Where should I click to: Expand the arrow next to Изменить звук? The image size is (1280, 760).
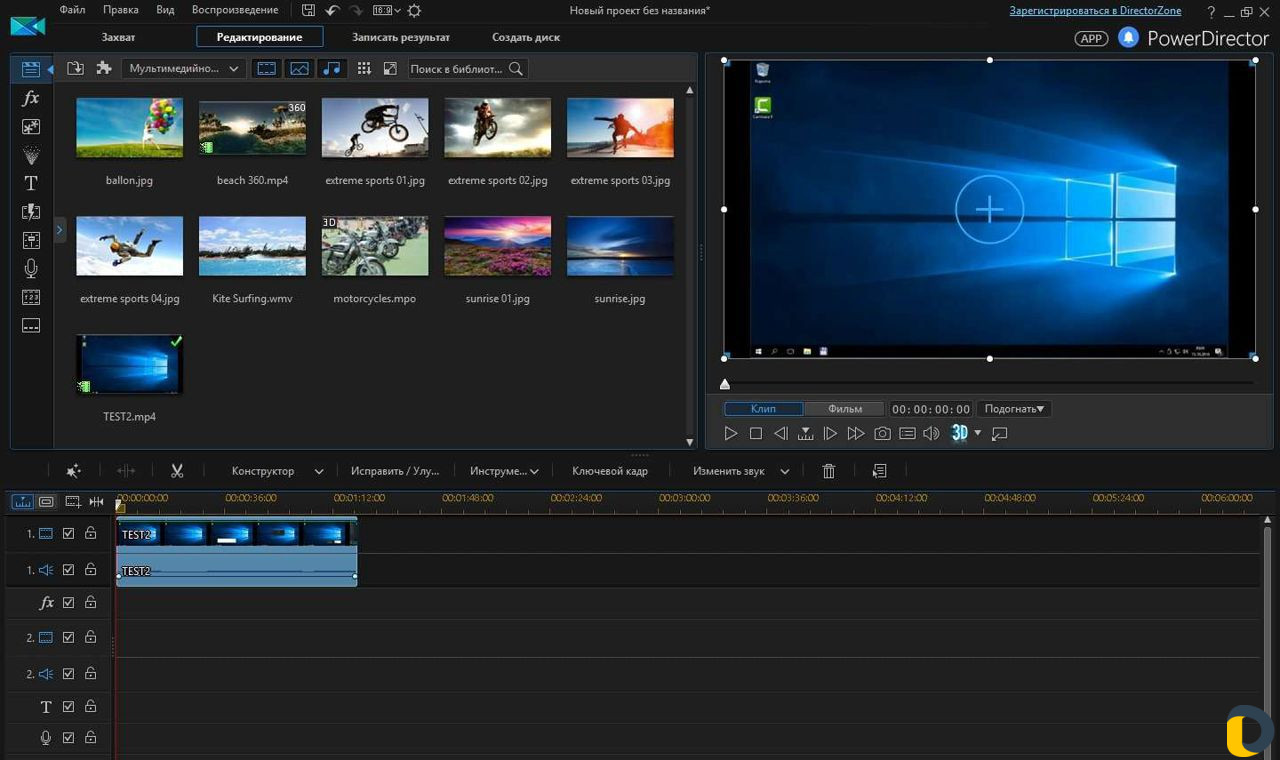pyautogui.click(x=785, y=471)
